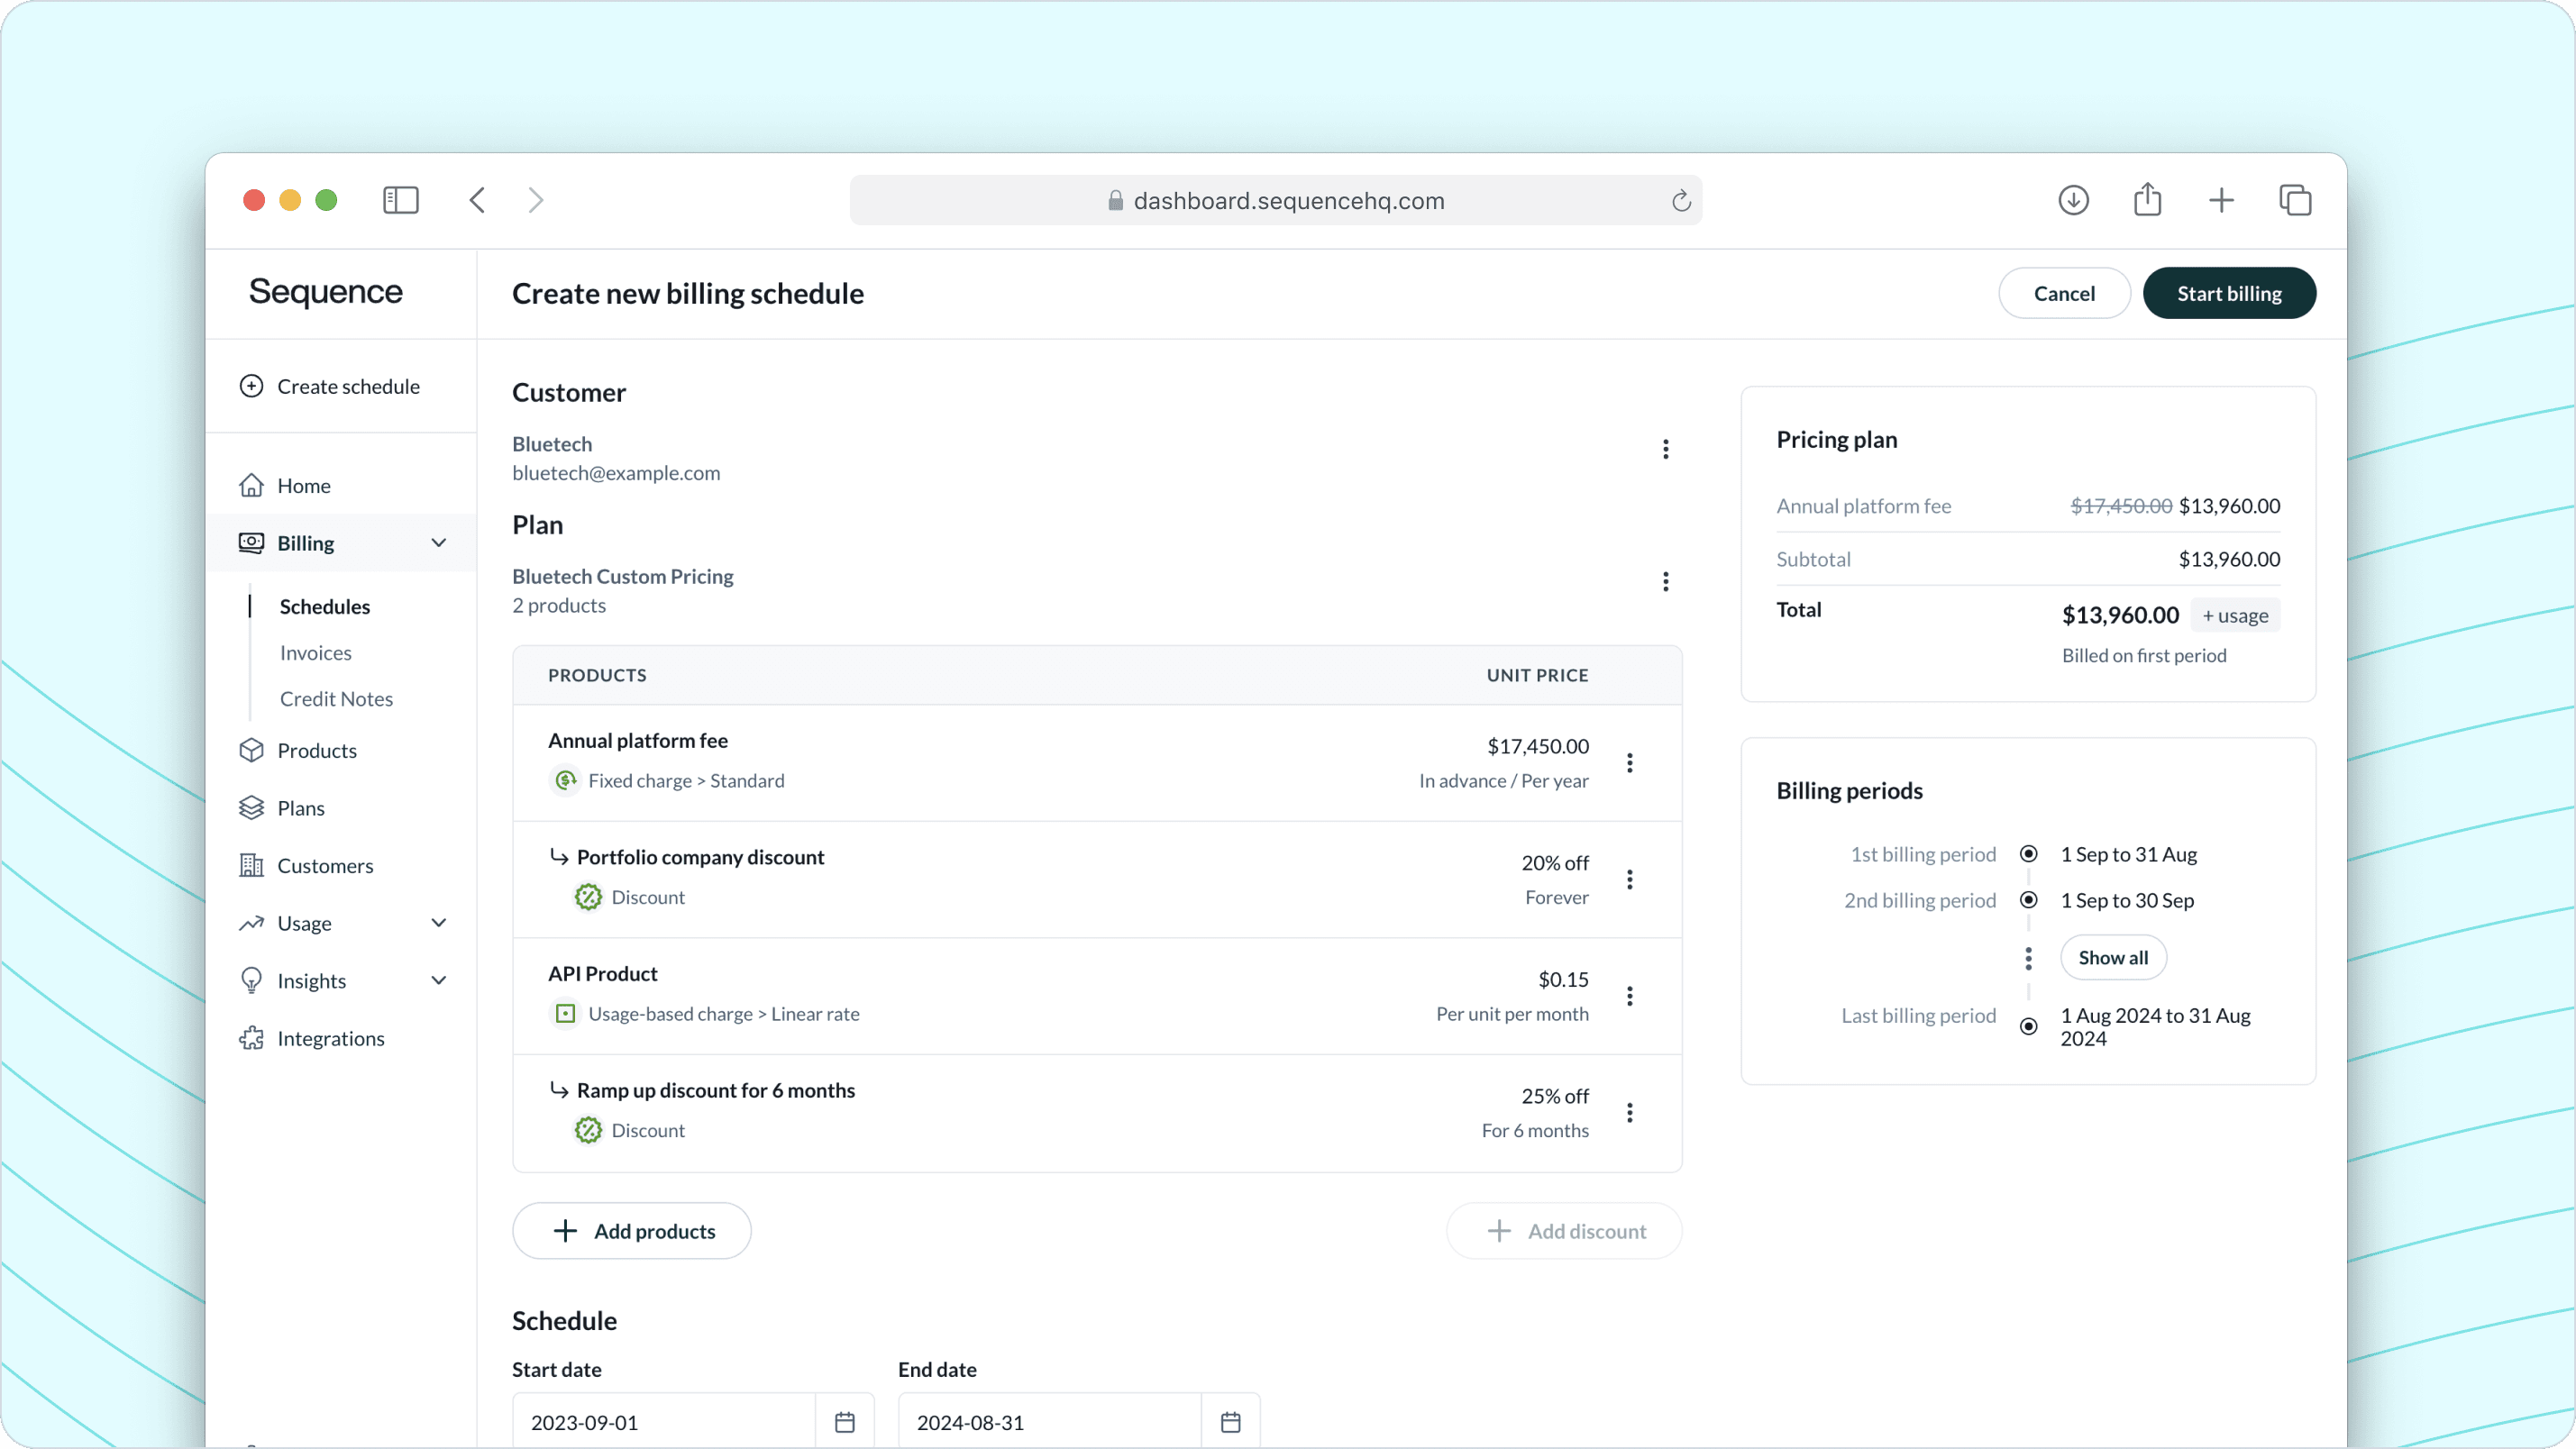Open the Bluetech customer options kebab menu

1665,449
